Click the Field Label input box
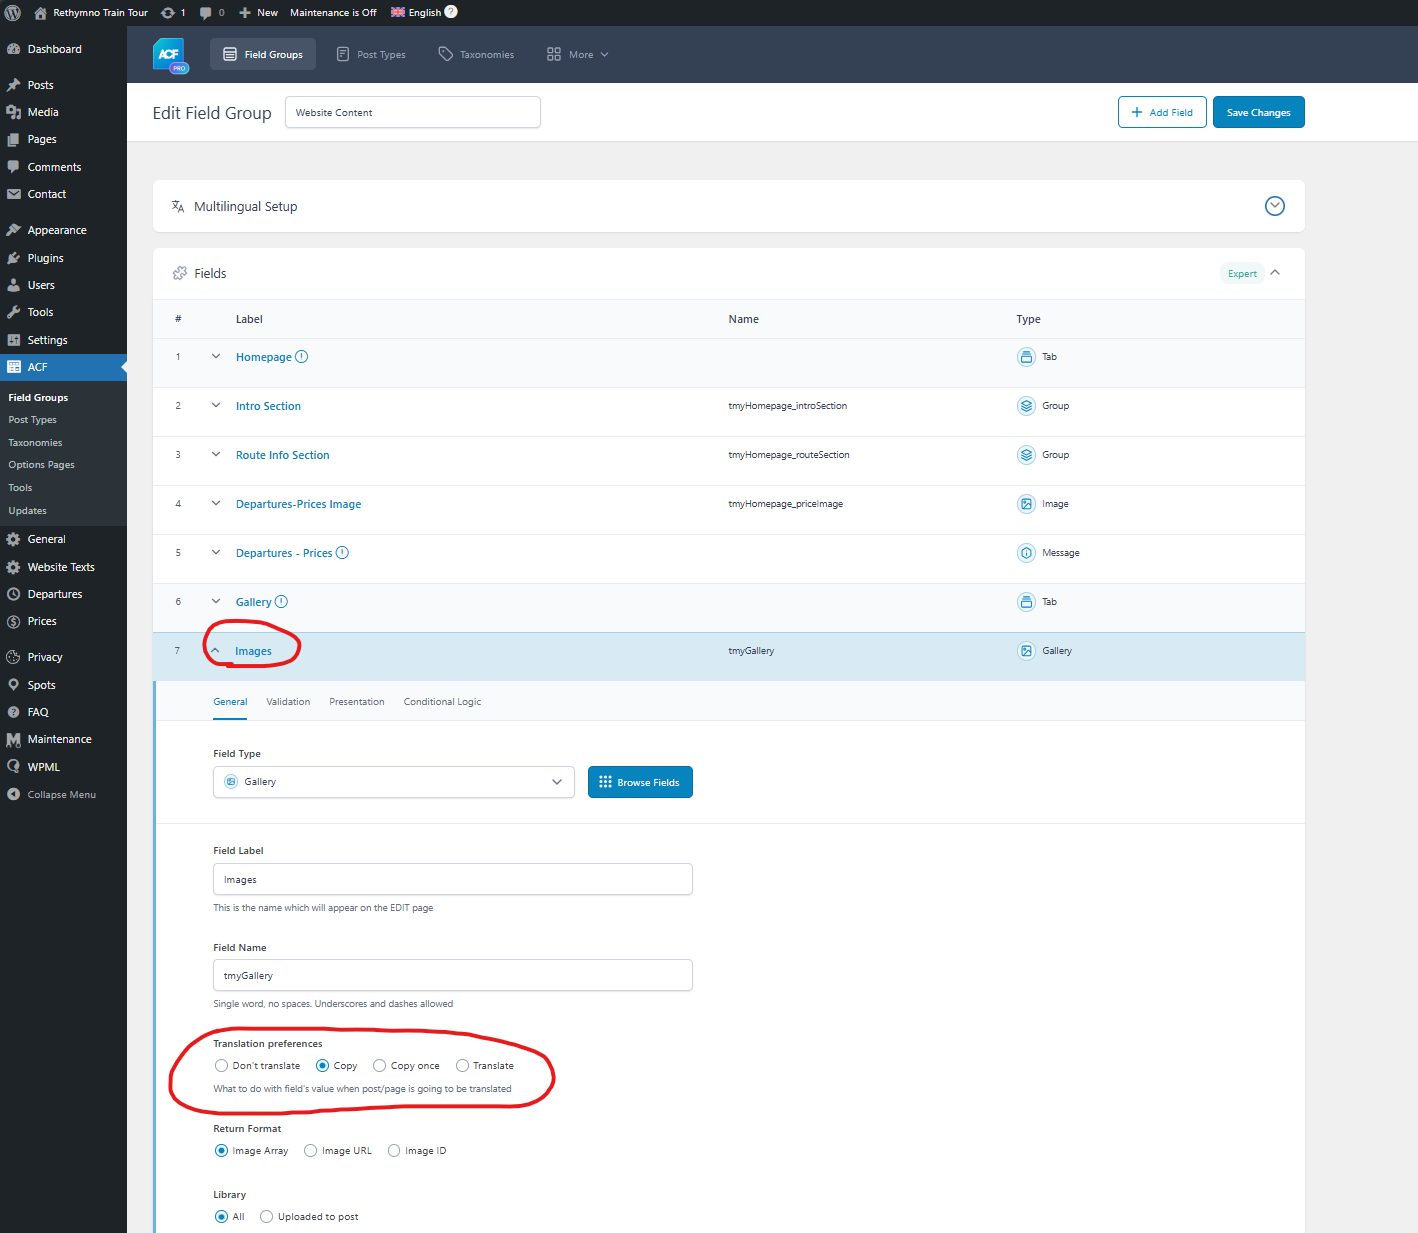Viewport: 1418px width, 1233px height. pyautogui.click(x=453, y=879)
